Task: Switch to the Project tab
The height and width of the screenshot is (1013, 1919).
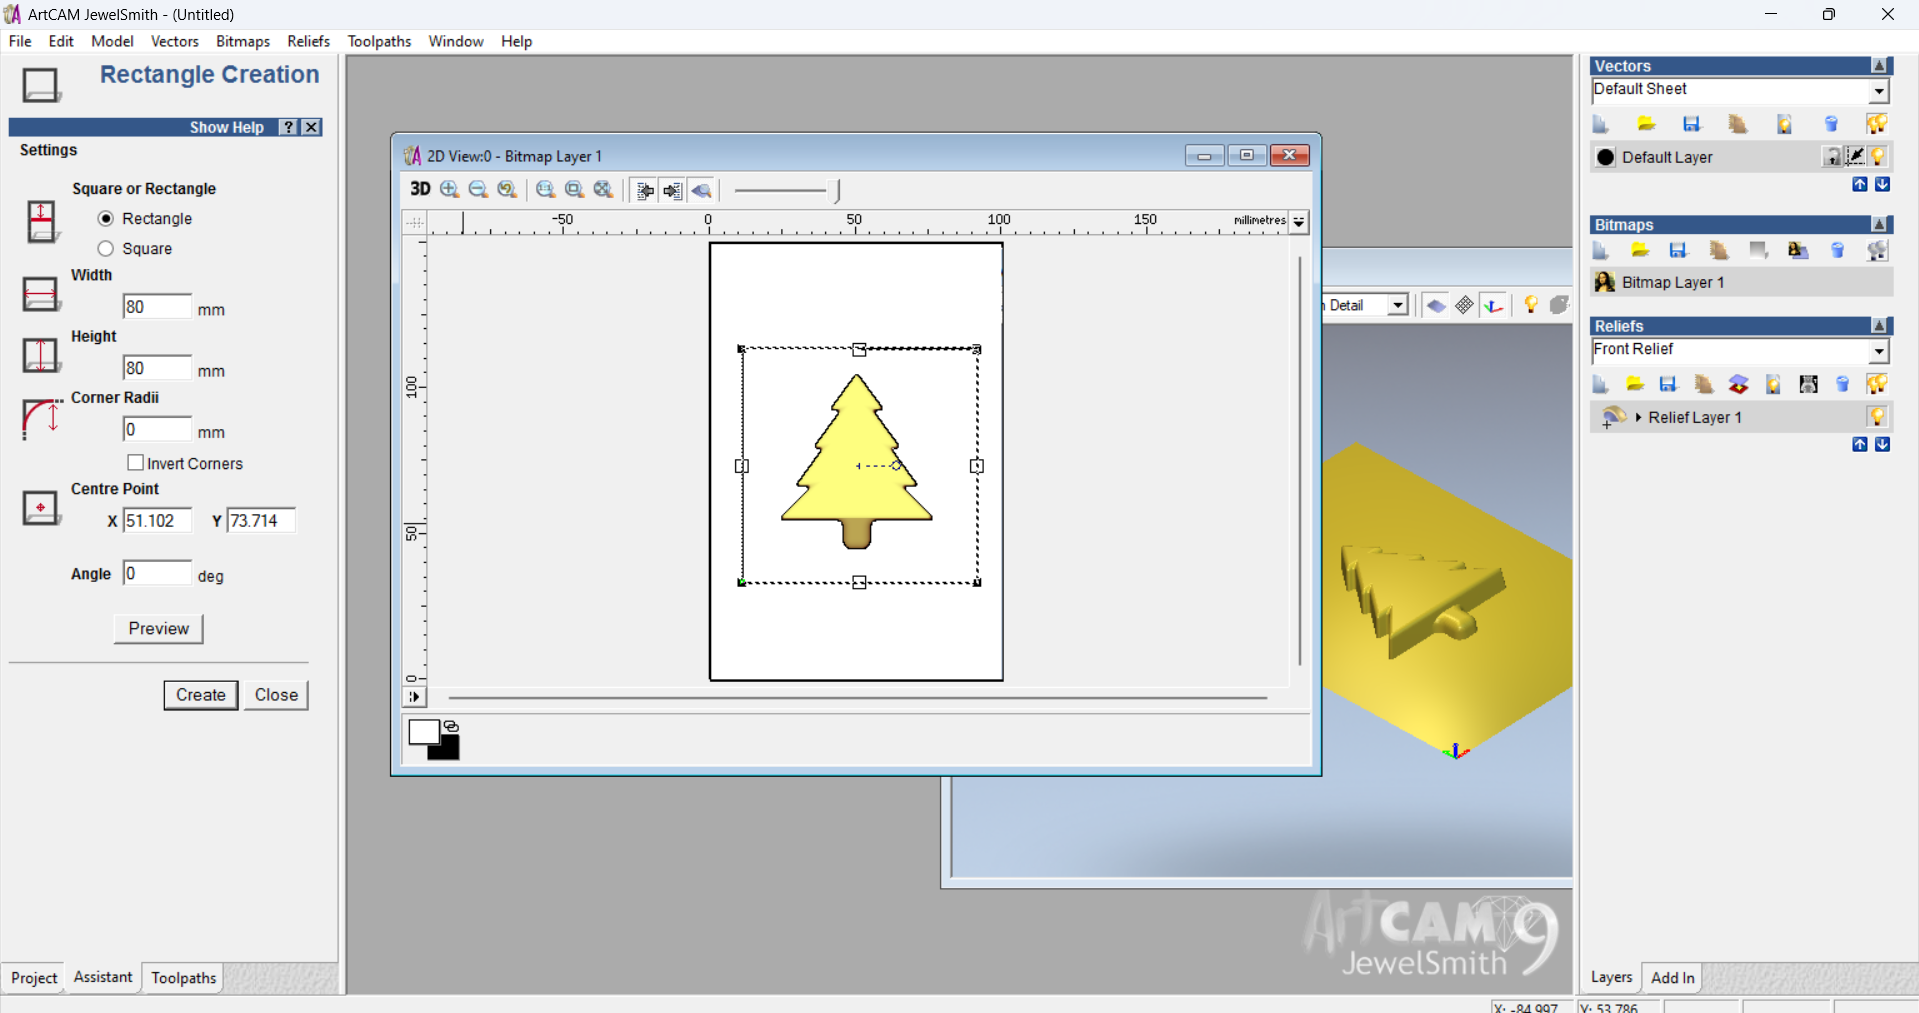Action: tap(34, 978)
